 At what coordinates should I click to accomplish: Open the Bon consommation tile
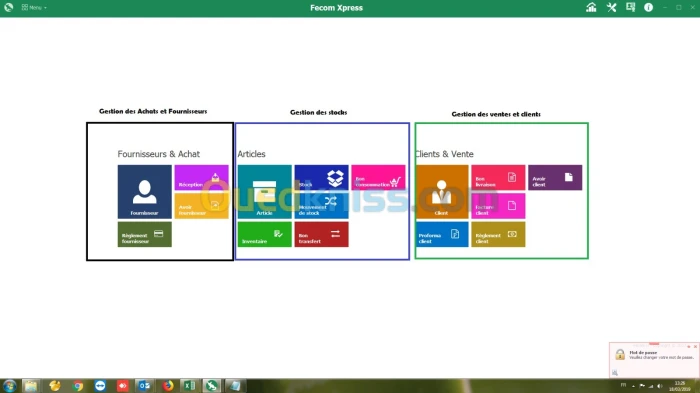coord(378,177)
